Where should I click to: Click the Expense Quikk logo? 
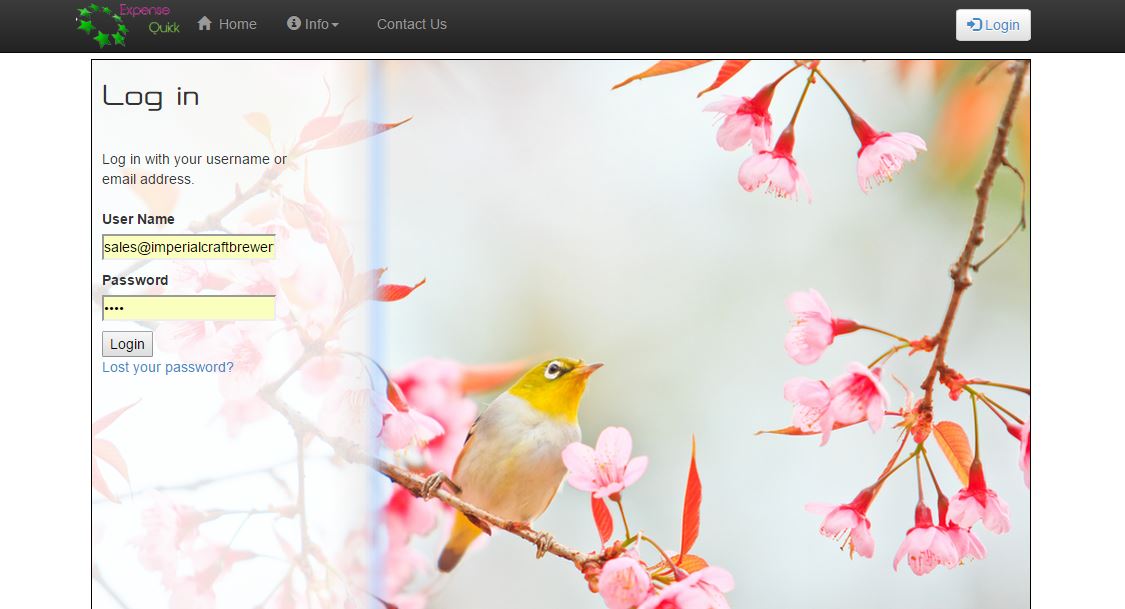(127, 24)
